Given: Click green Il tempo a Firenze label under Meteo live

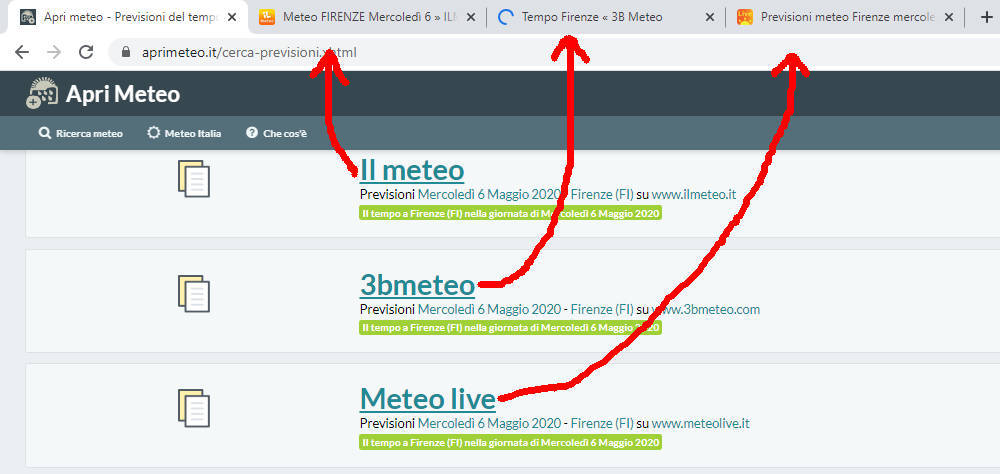Looking at the screenshot, I should point(510,442).
